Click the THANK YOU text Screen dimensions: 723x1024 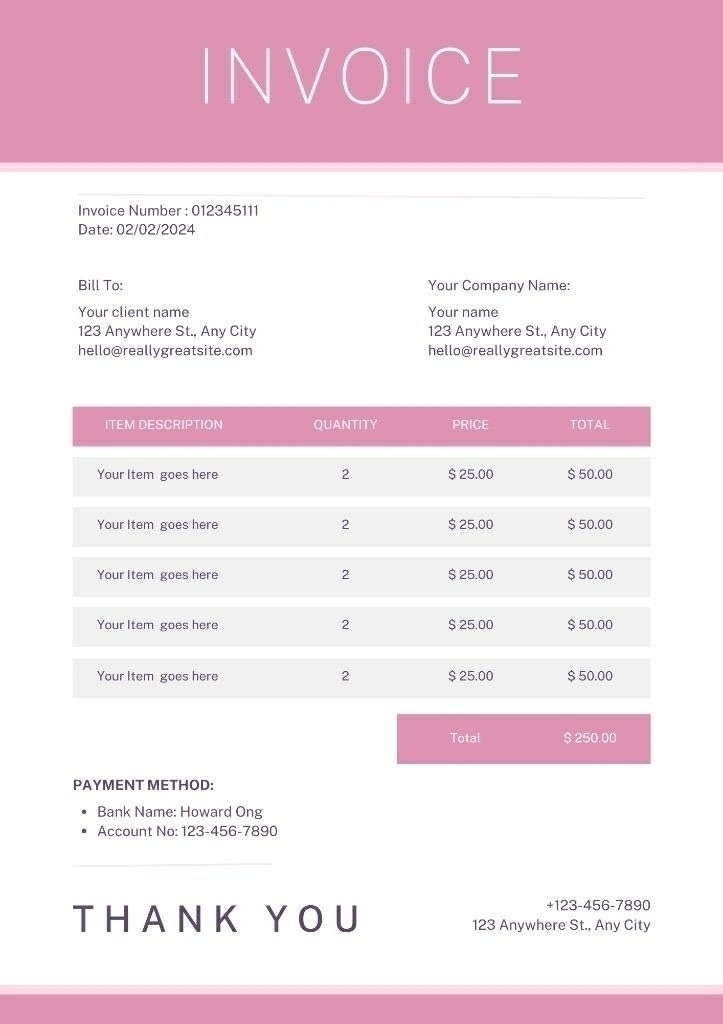pyautogui.click(x=217, y=919)
